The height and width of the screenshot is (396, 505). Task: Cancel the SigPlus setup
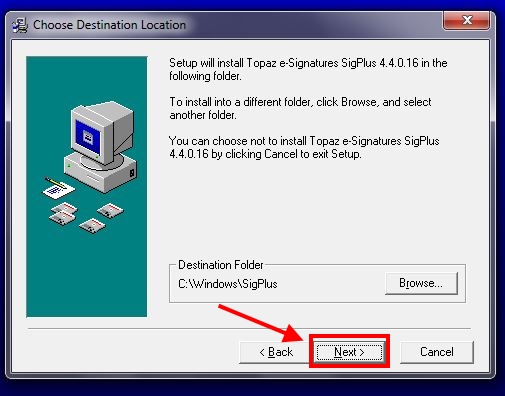[x=437, y=352]
